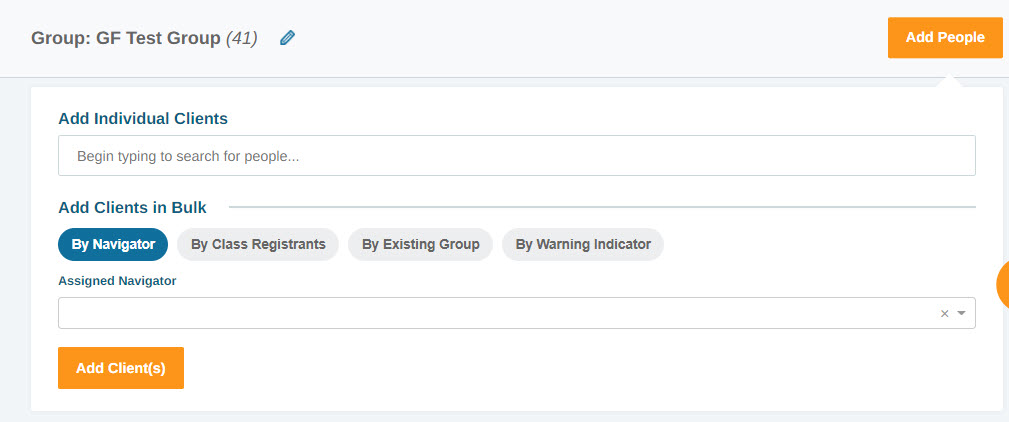Switch to By Existing Group tab
This screenshot has width=1009, height=422.
pos(420,244)
